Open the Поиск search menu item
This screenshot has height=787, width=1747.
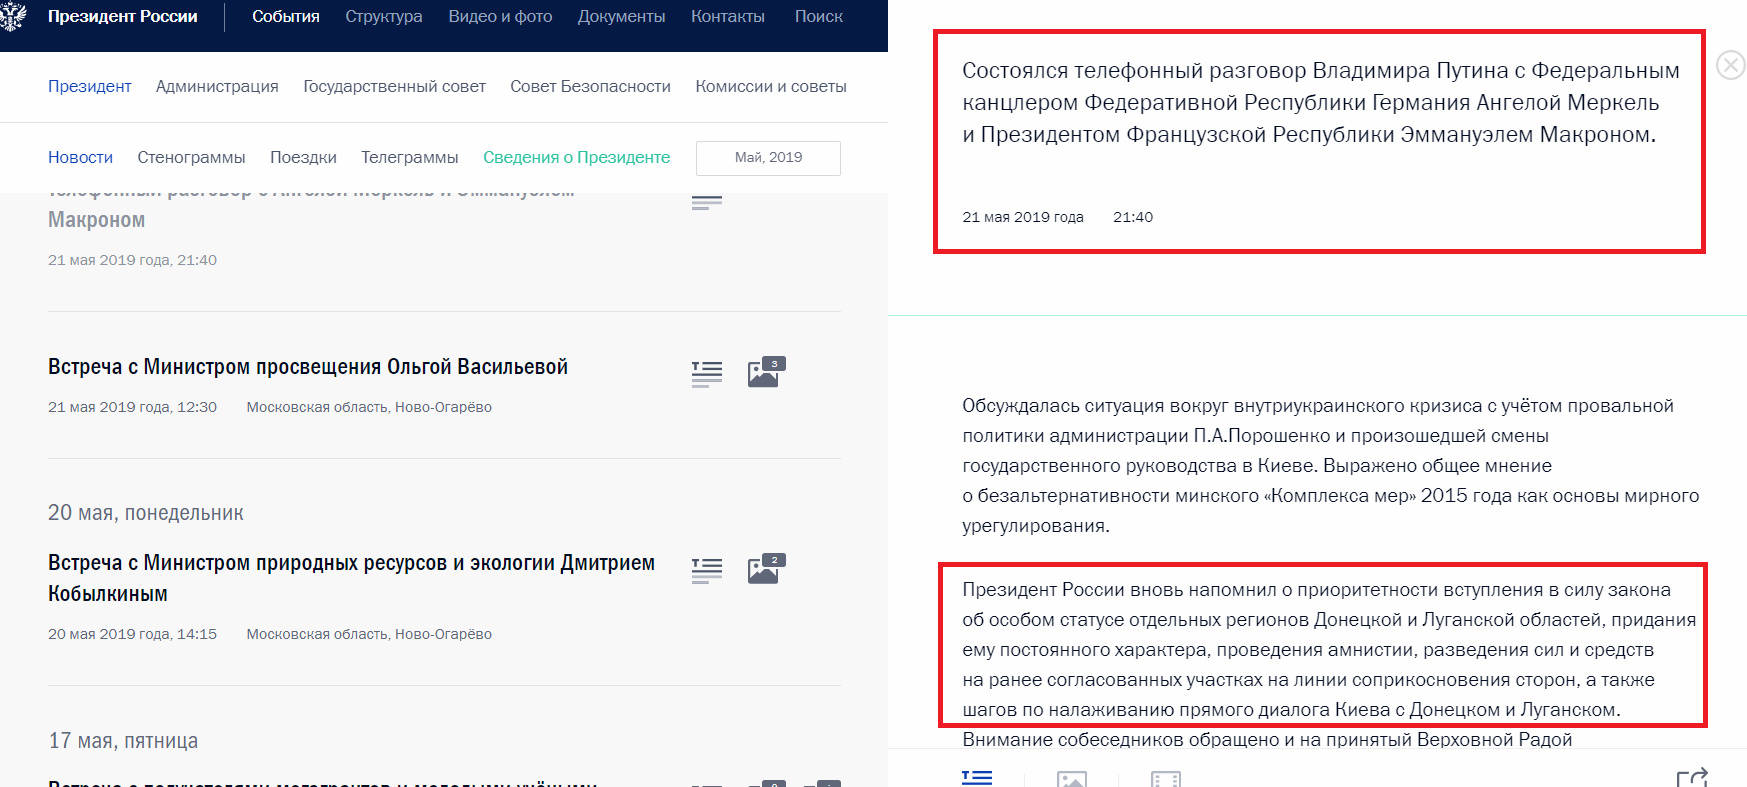click(x=819, y=17)
